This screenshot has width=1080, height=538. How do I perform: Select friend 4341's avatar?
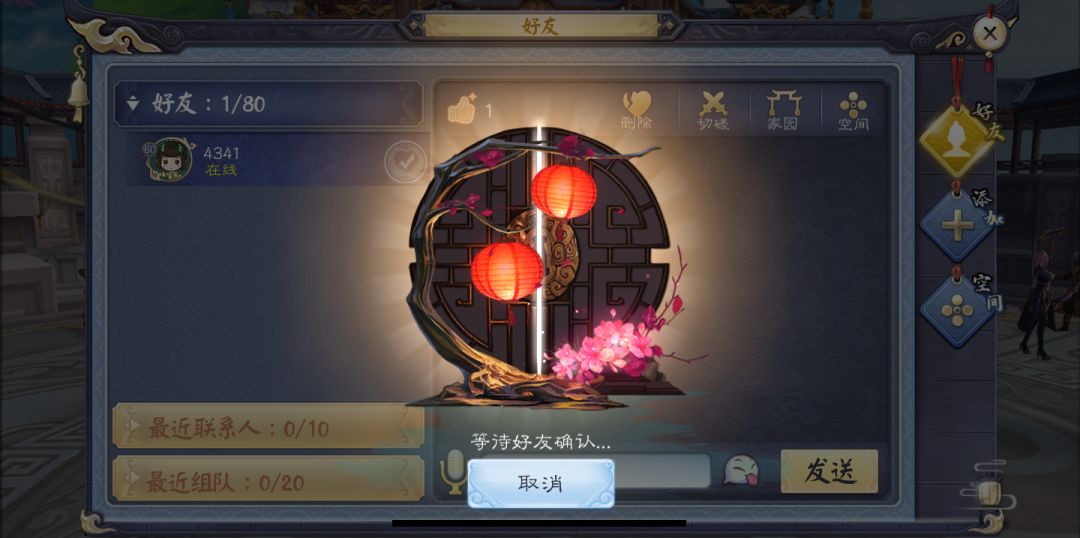pos(169,160)
